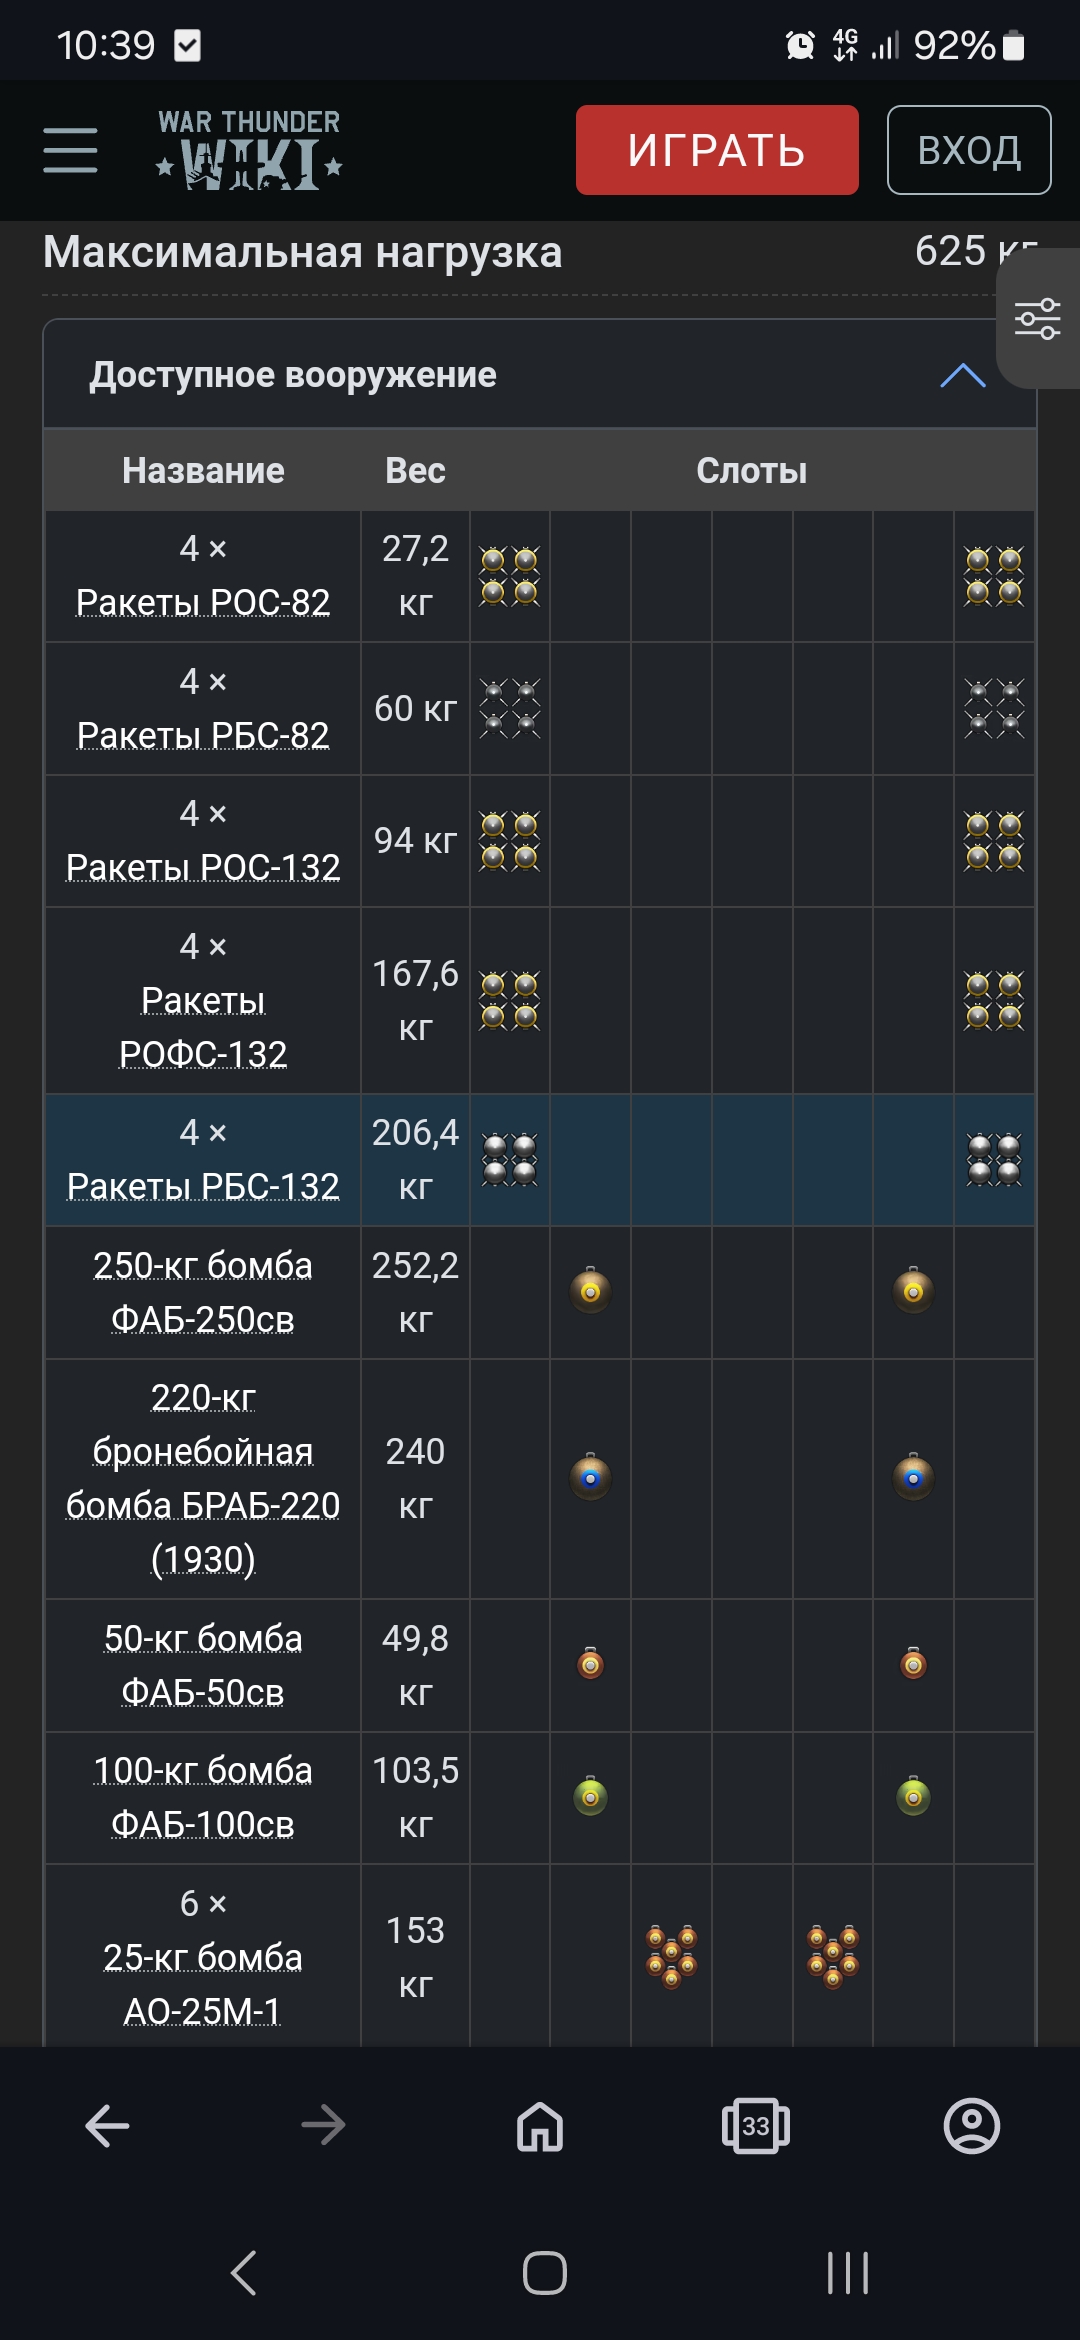
Task: Select the АО-25М-1 bomb cluster slot icon
Action: 671,1956
